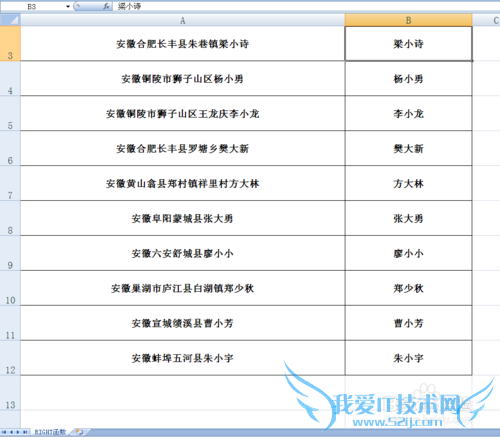
Task: Select column B cell 樊大新
Action: click(408, 149)
